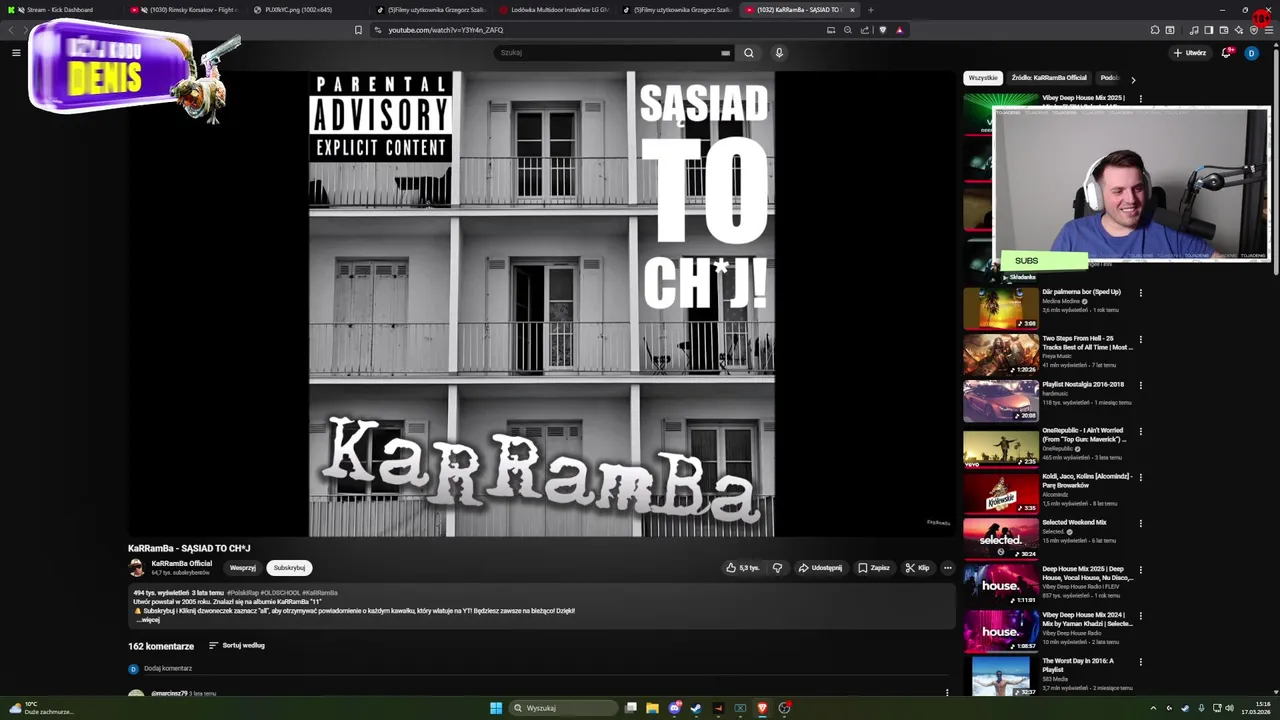
Task: Open Task View on taskbar
Action: coord(631,708)
